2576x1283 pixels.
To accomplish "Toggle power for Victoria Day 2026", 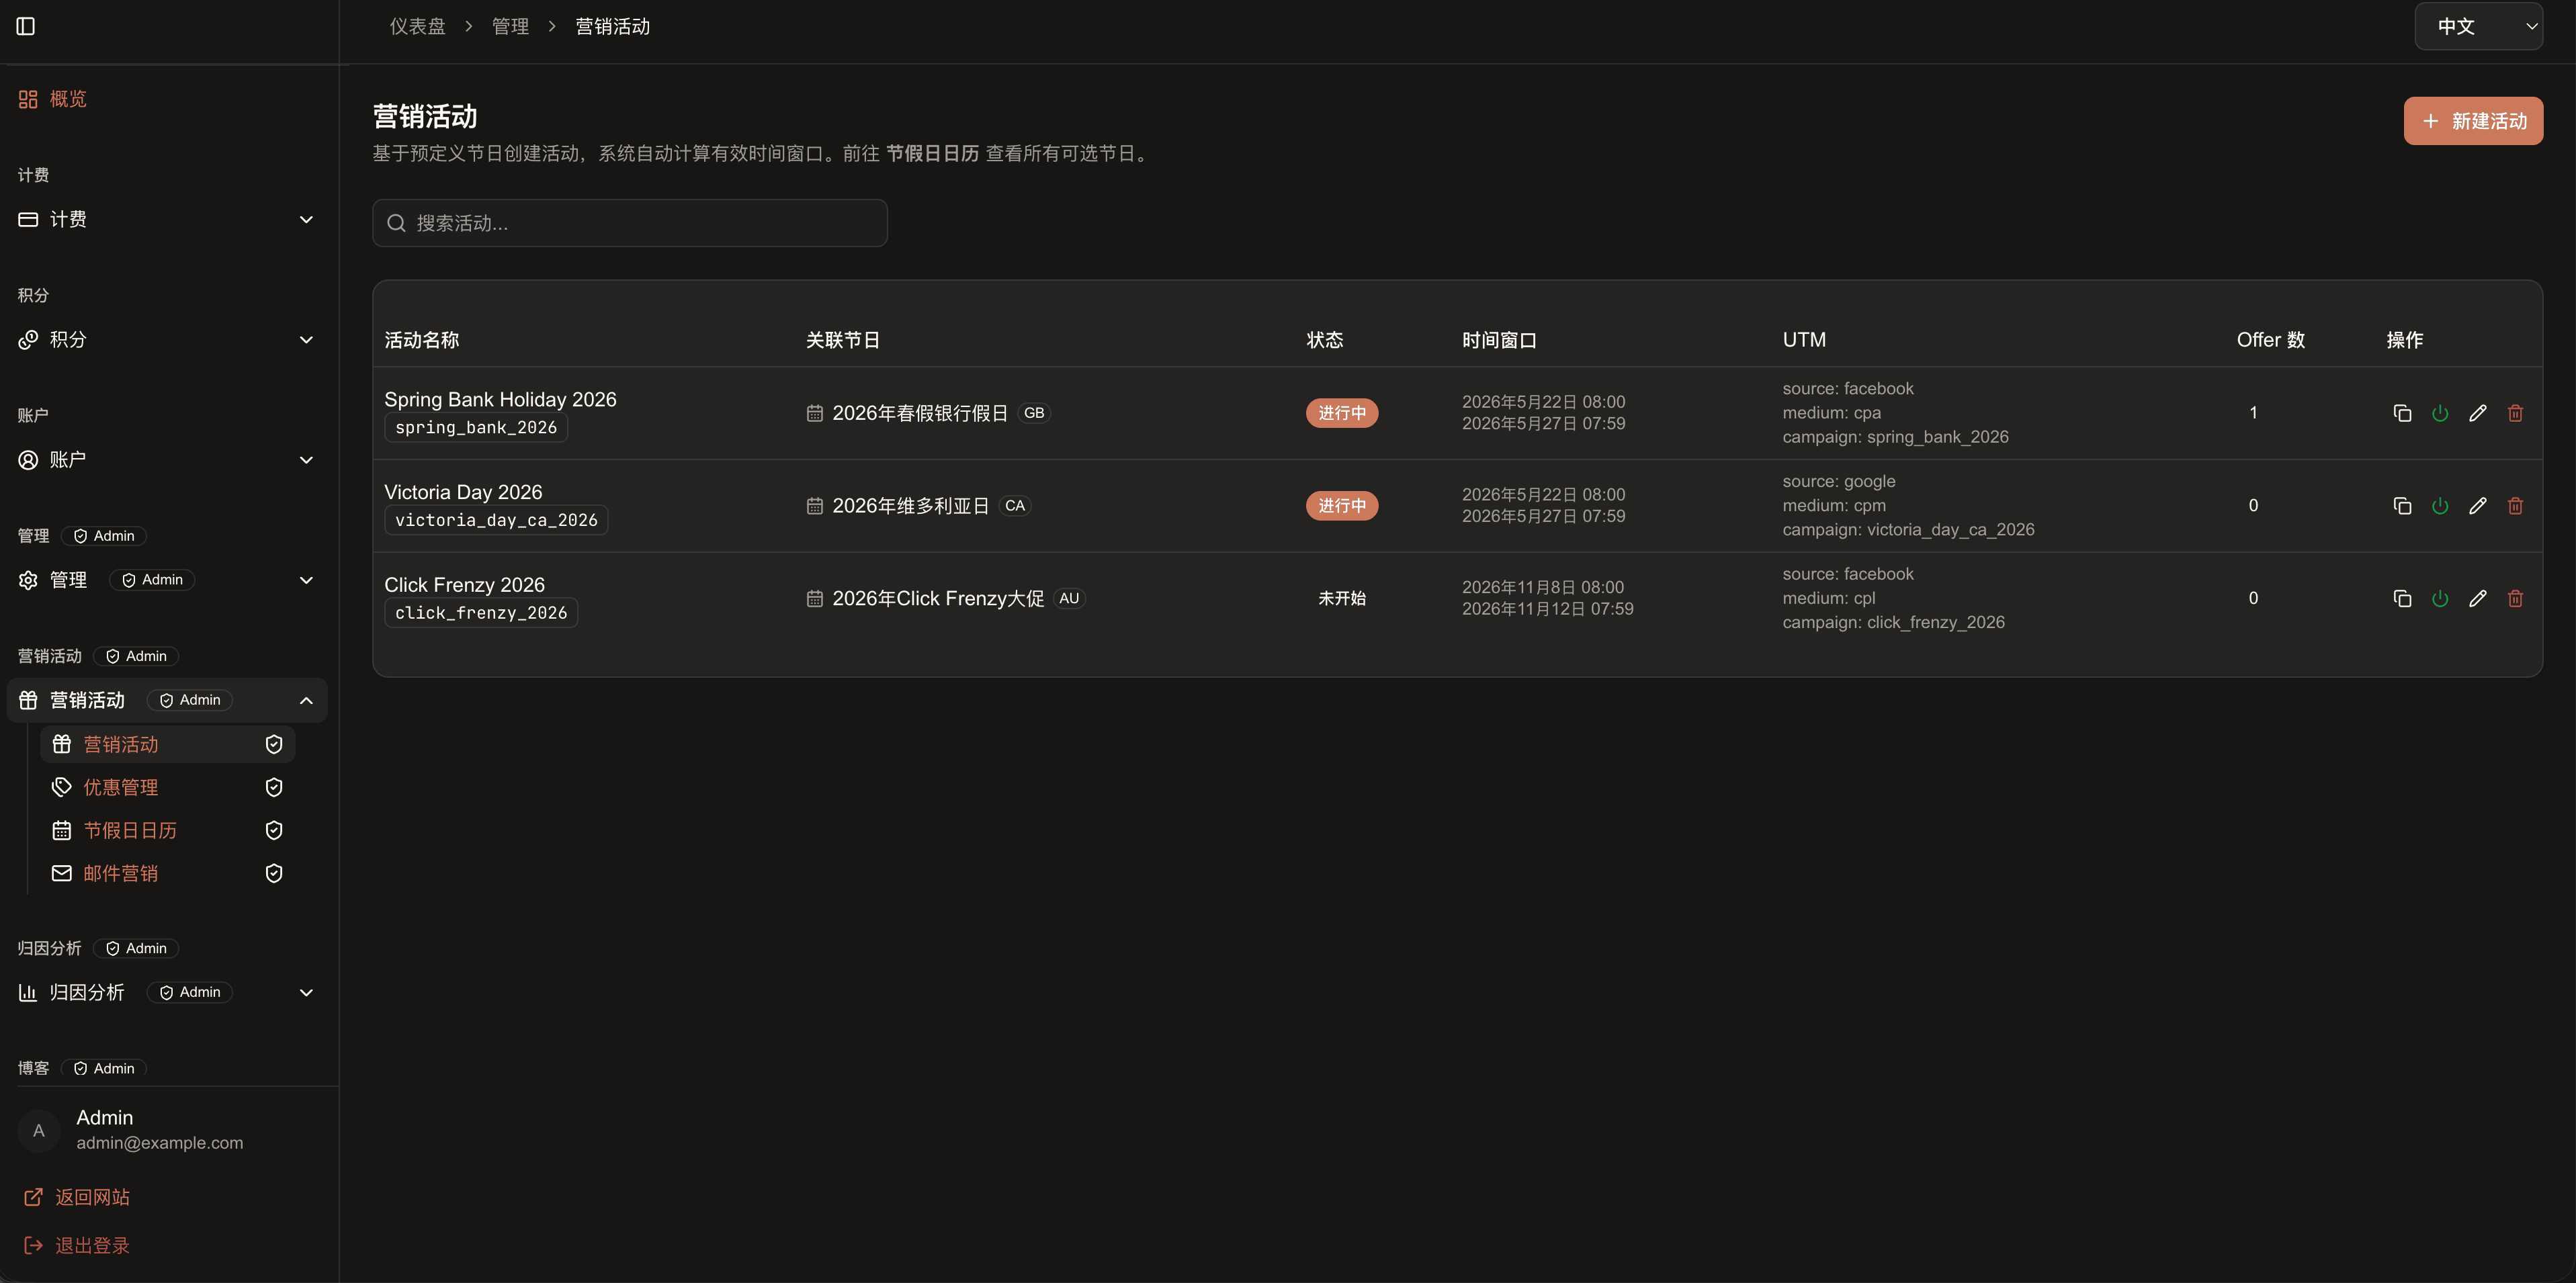I will 2440,506.
